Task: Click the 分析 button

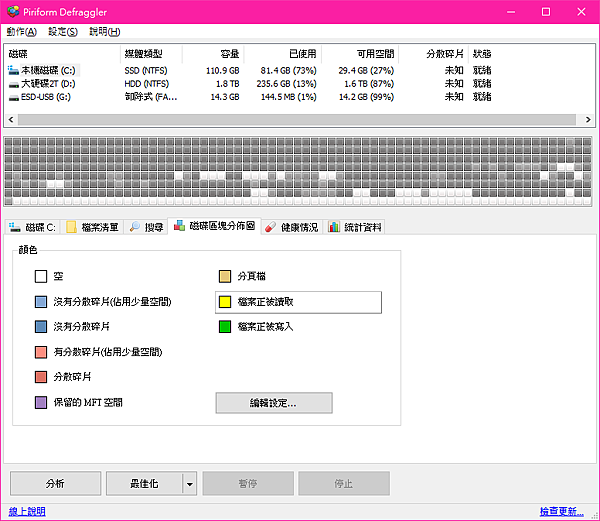Action: point(55,484)
